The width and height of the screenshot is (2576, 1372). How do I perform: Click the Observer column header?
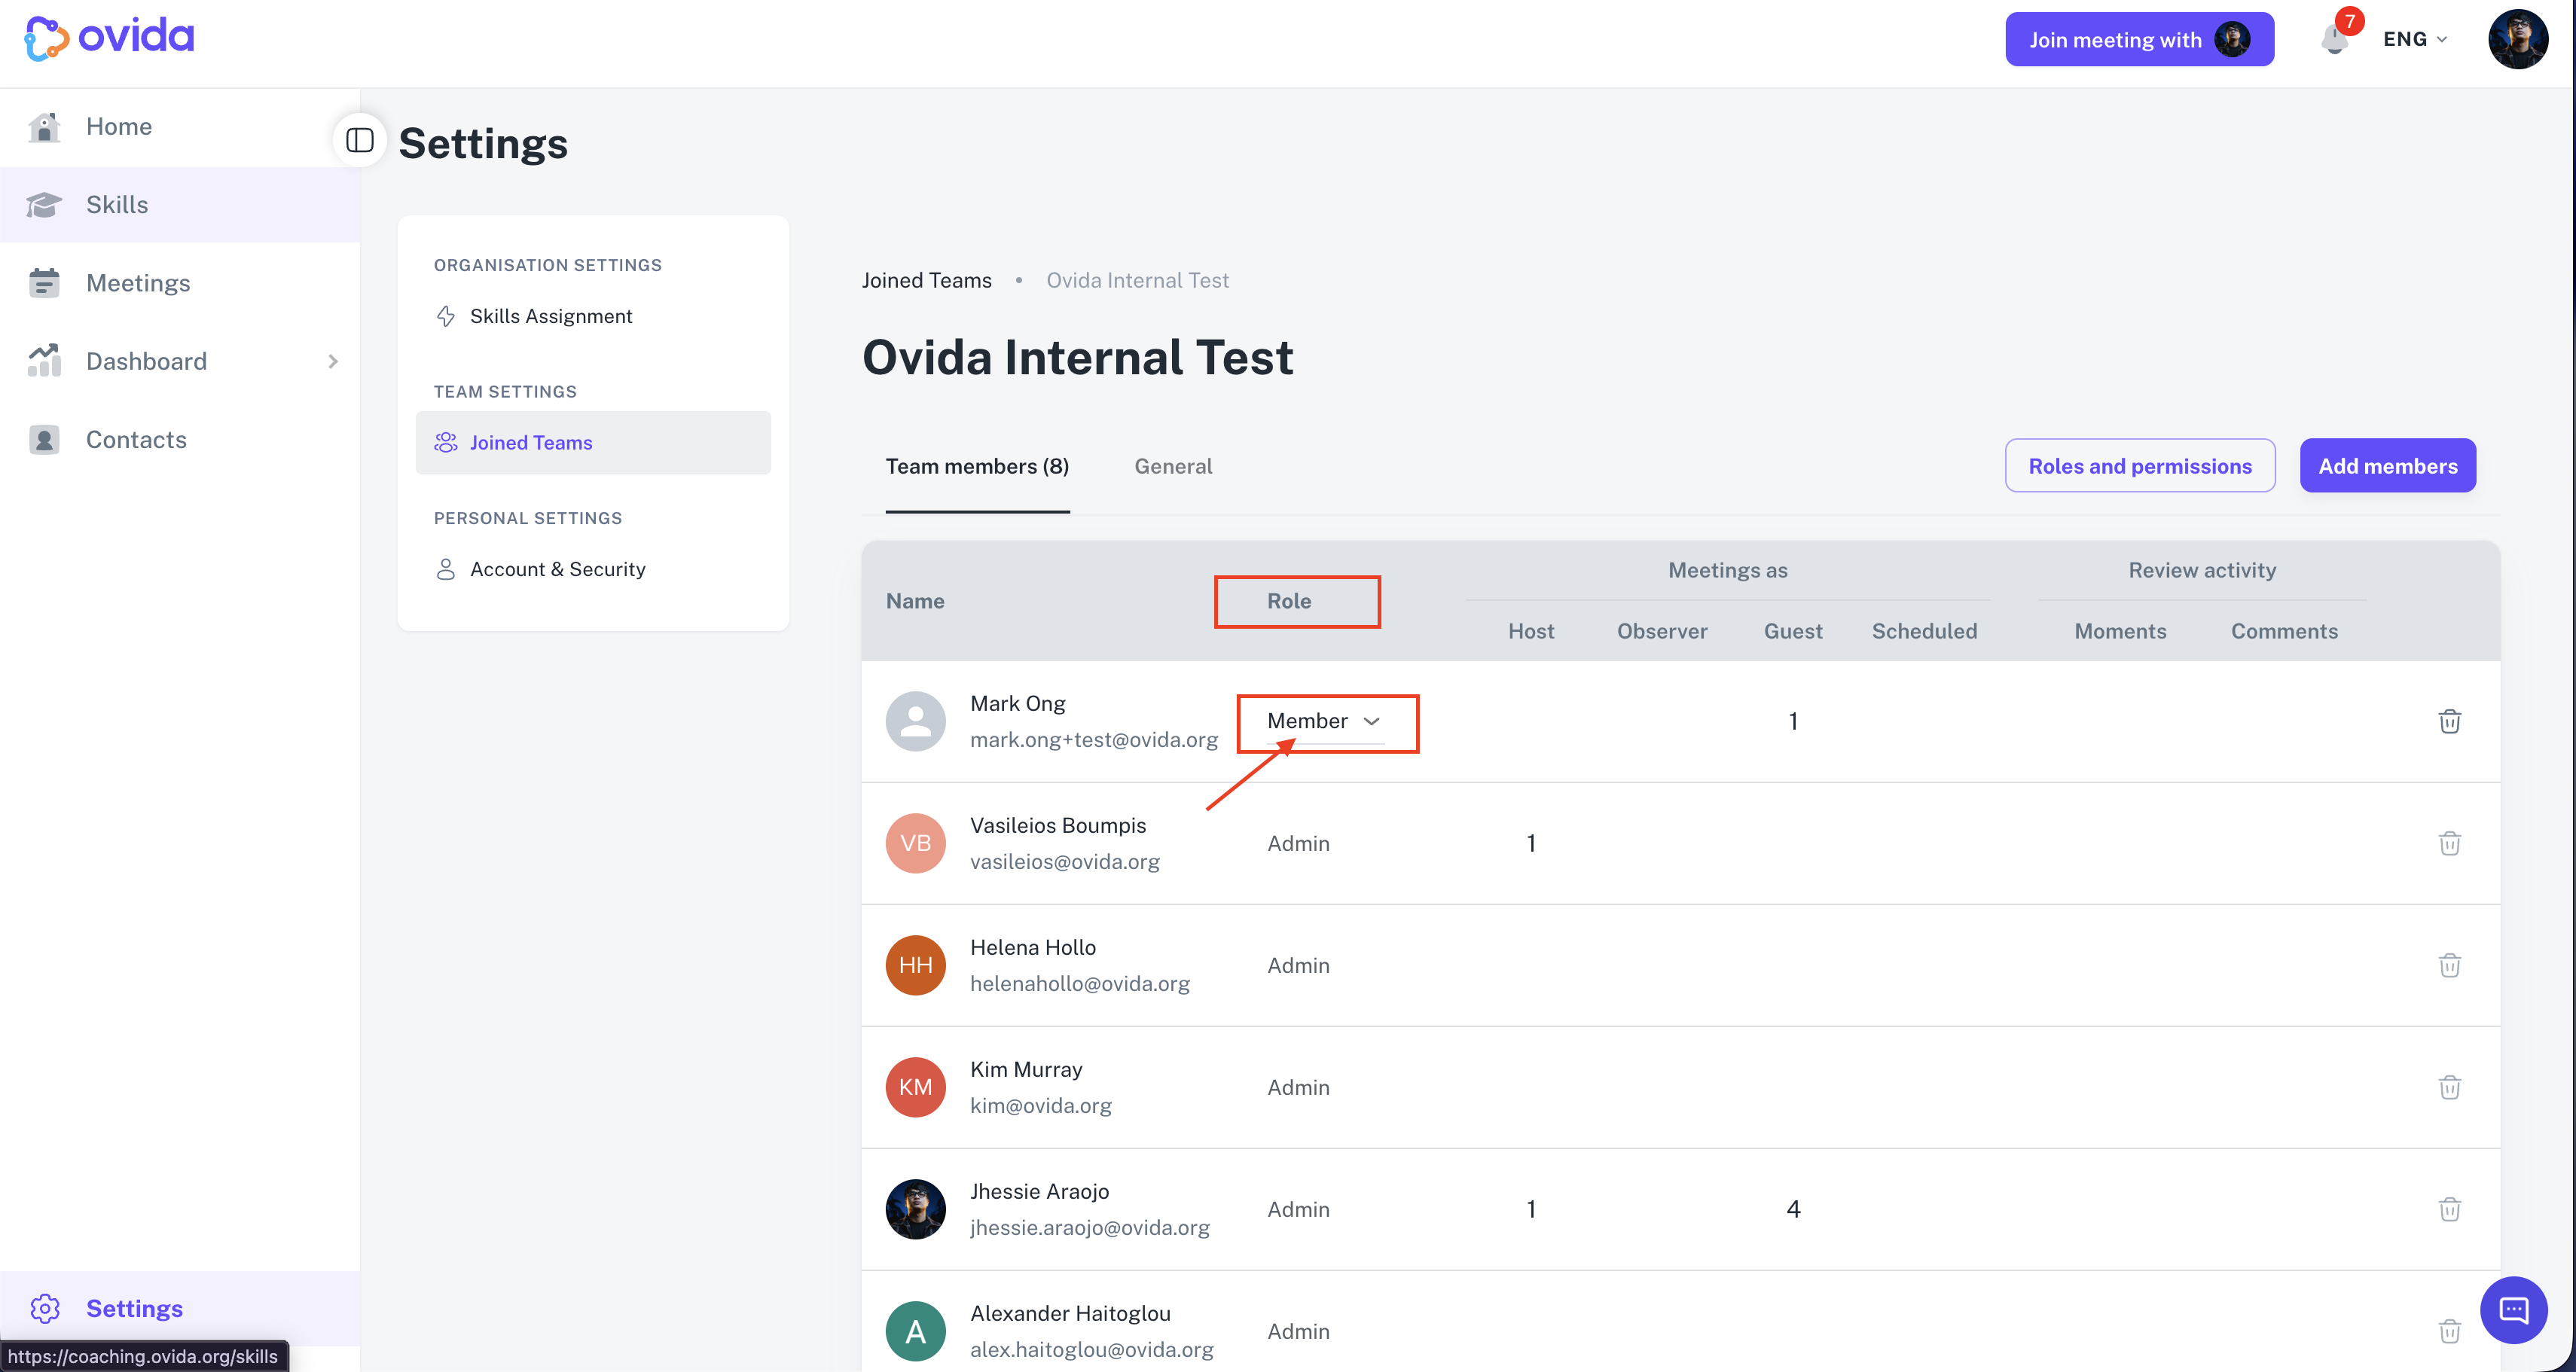click(1662, 631)
